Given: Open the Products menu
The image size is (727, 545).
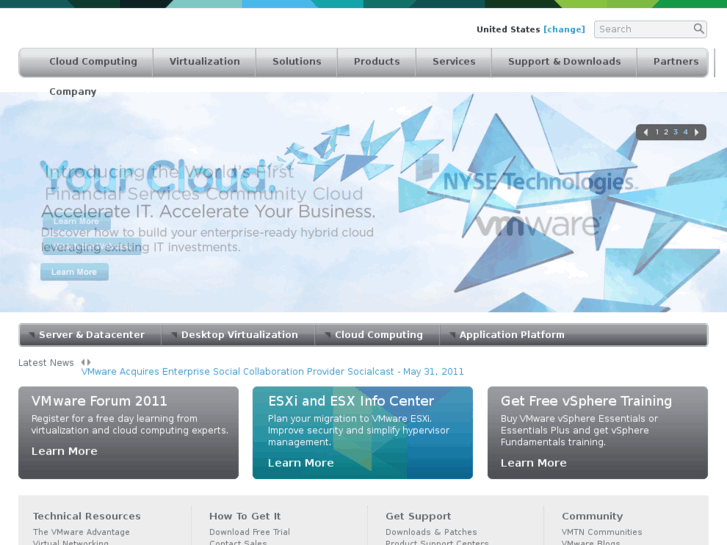Looking at the screenshot, I should tap(376, 62).
